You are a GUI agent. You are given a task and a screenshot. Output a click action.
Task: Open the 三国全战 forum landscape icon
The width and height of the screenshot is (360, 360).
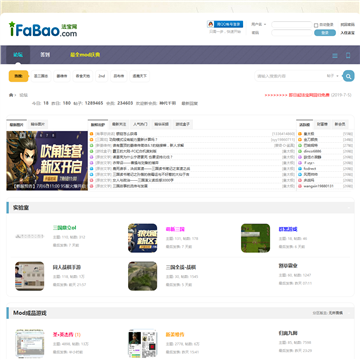[142, 276]
